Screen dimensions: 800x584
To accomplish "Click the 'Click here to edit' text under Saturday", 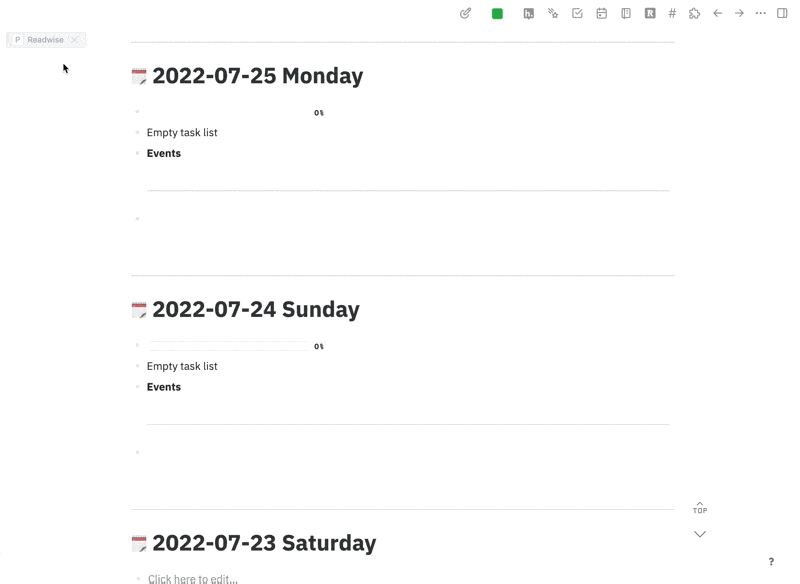I will (x=192, y=578).
